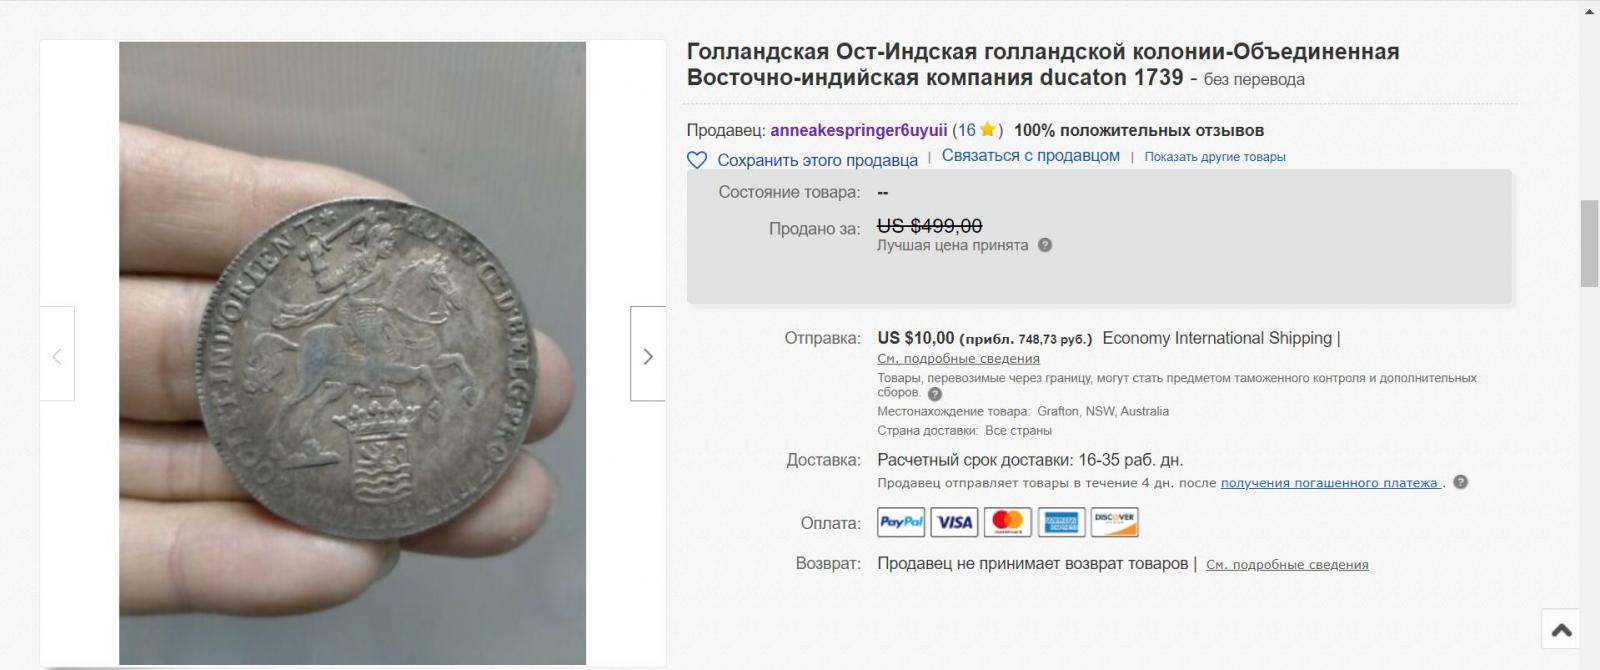This screenshot has height=670, width=1600.
Task: Click help icon beside Лучшая цена принята
Action: pos(1045,245)
